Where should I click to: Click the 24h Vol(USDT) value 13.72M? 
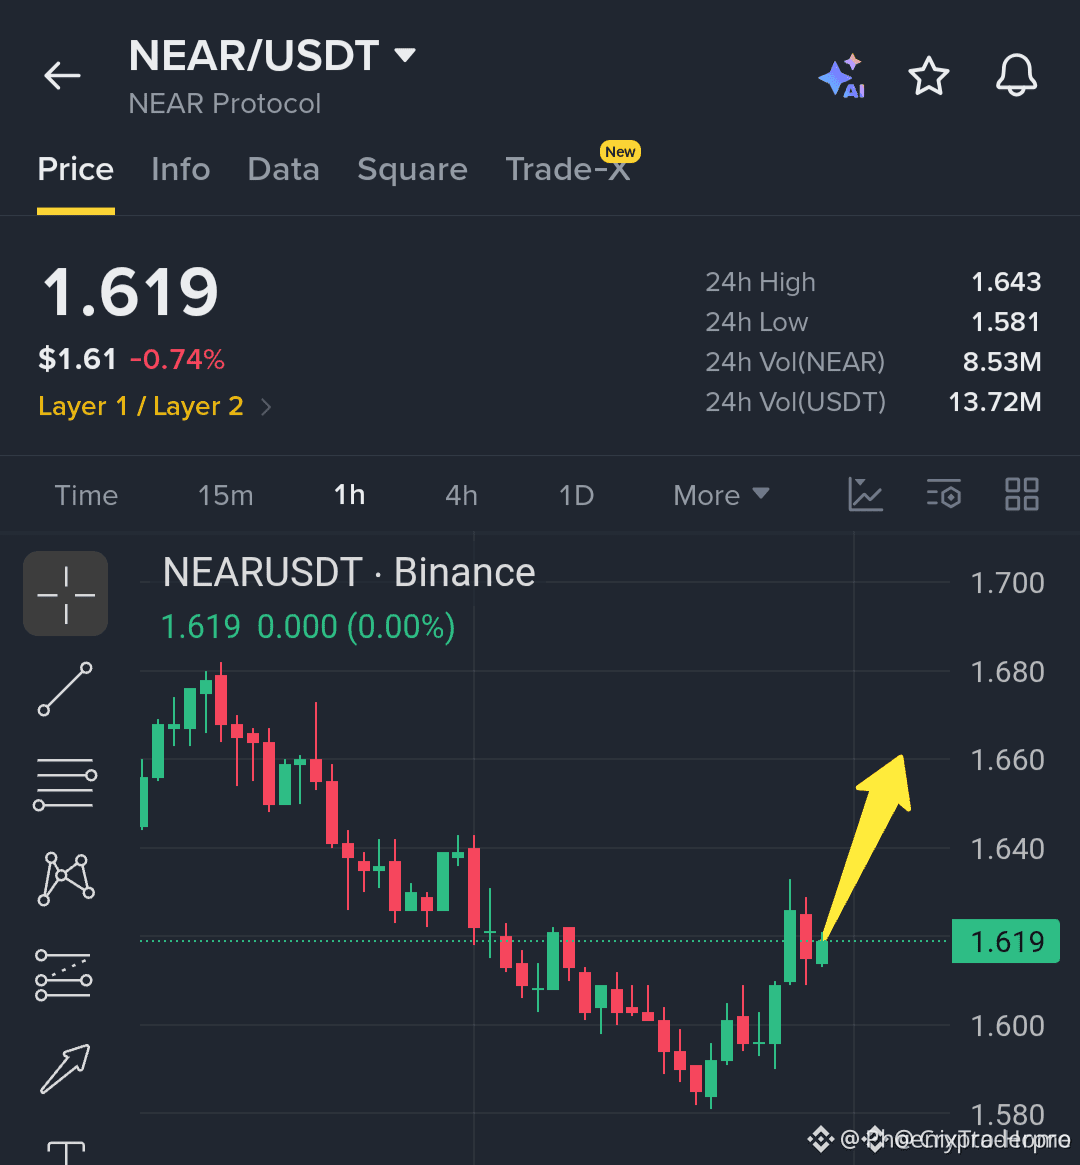coord(995,403)
